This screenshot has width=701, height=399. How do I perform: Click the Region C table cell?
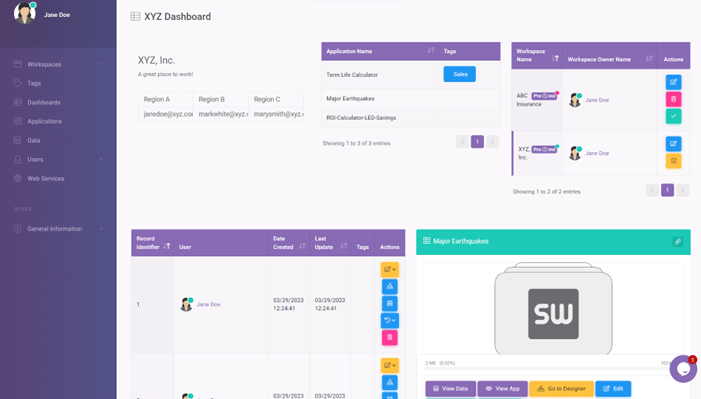[x=276, y=99]
